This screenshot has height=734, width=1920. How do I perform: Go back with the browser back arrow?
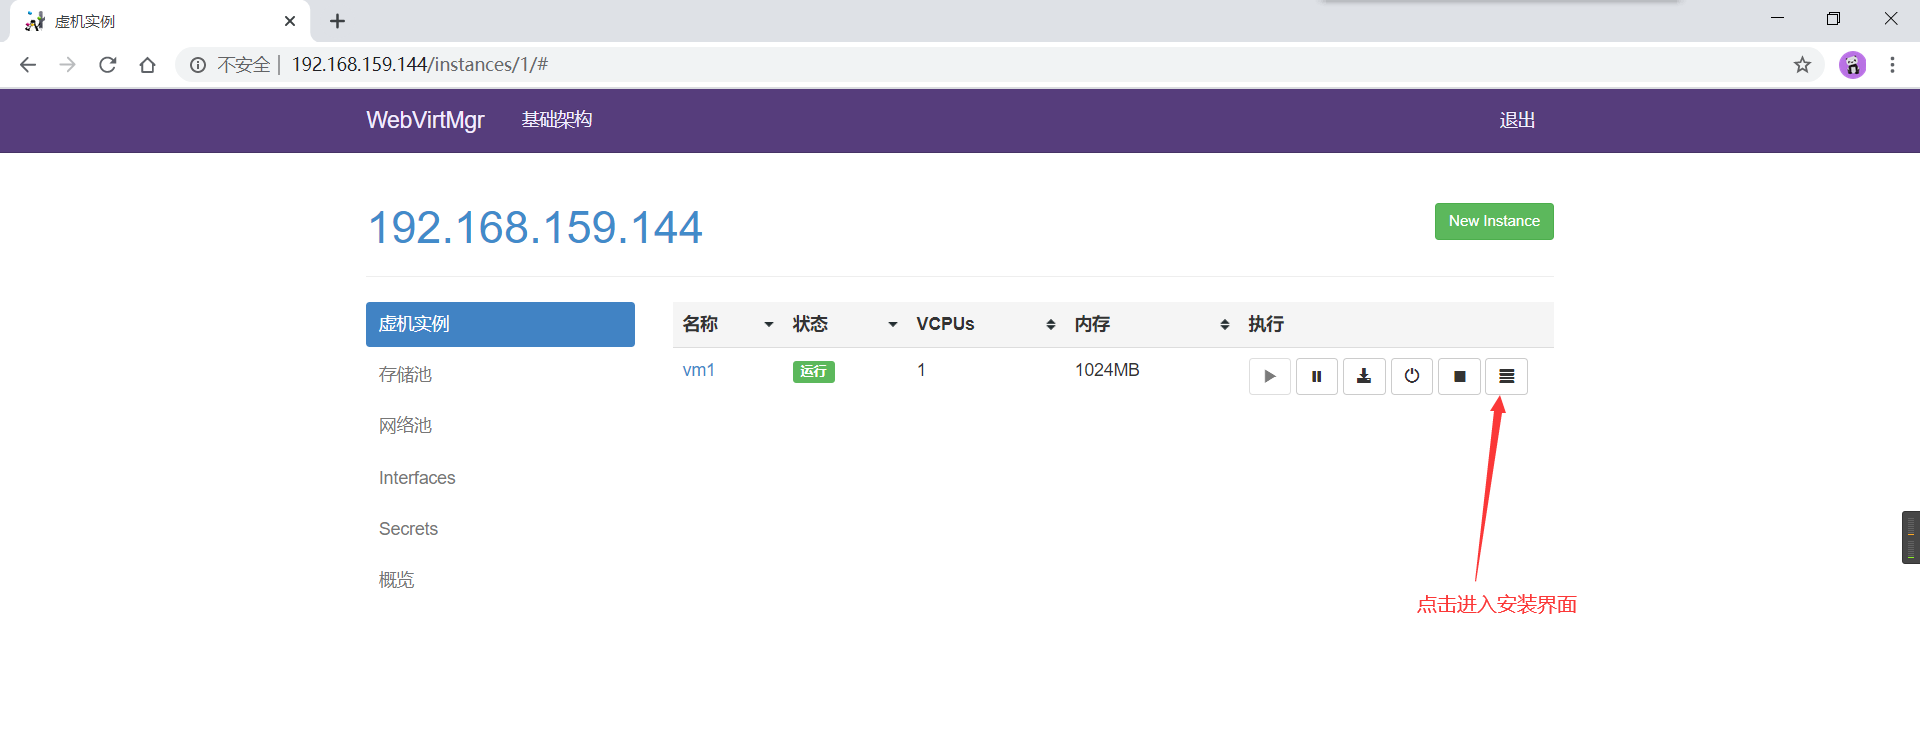tap(28, 65)
